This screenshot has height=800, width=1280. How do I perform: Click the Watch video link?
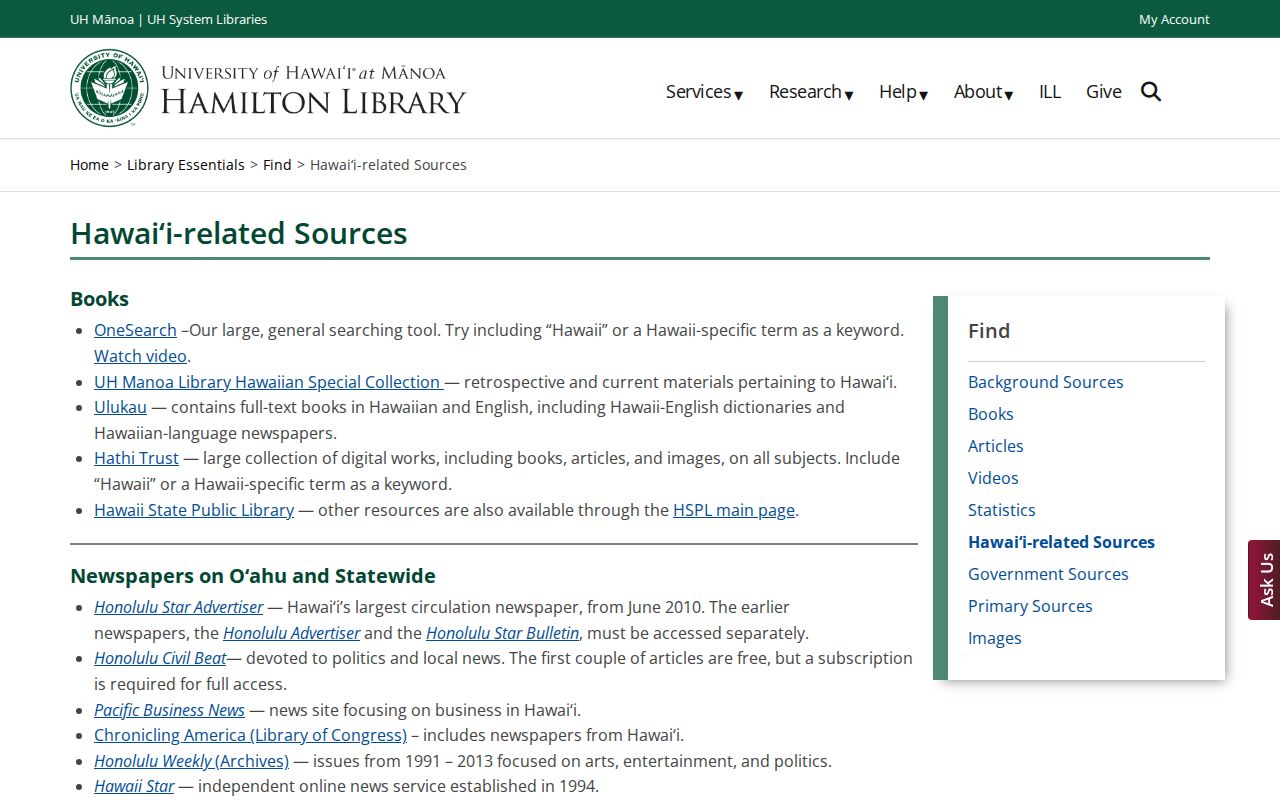pyautogui.click(x=140, y=356)
